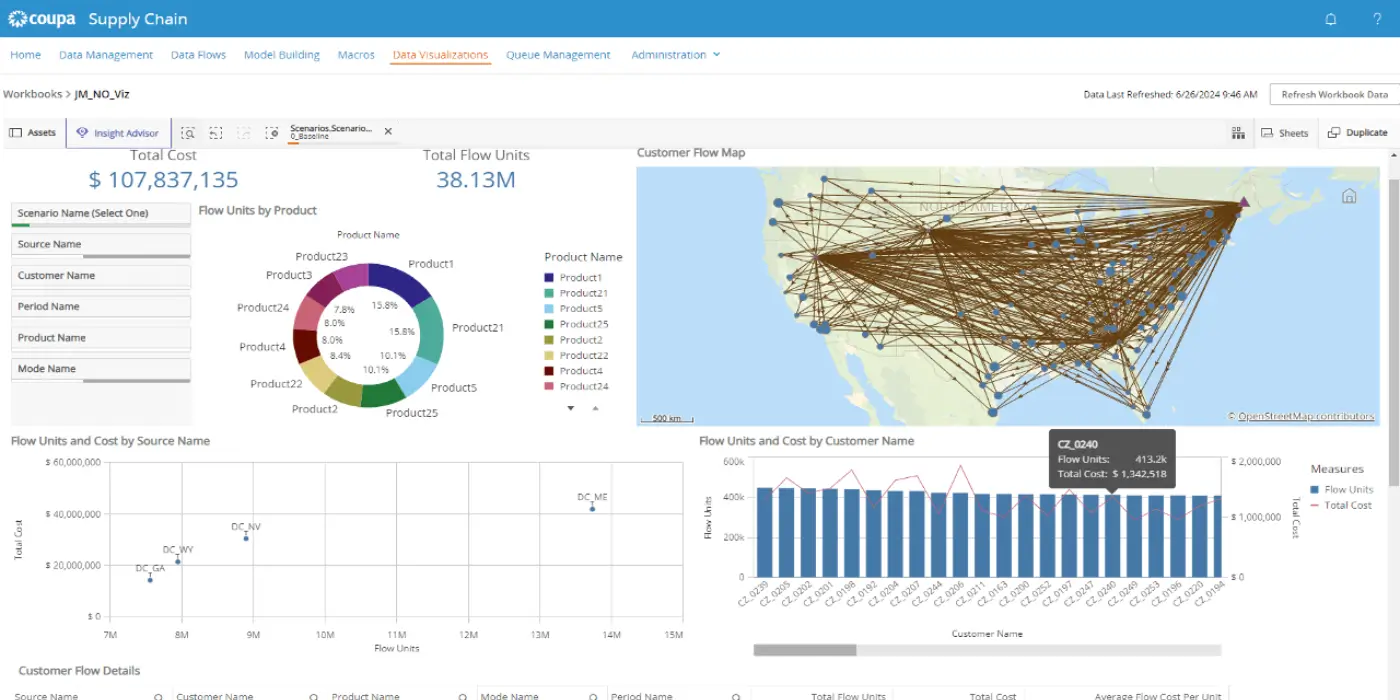Viewport: 1400px width, 700px height.
Task: Reset map to home view
Action: click(1348, 196)
